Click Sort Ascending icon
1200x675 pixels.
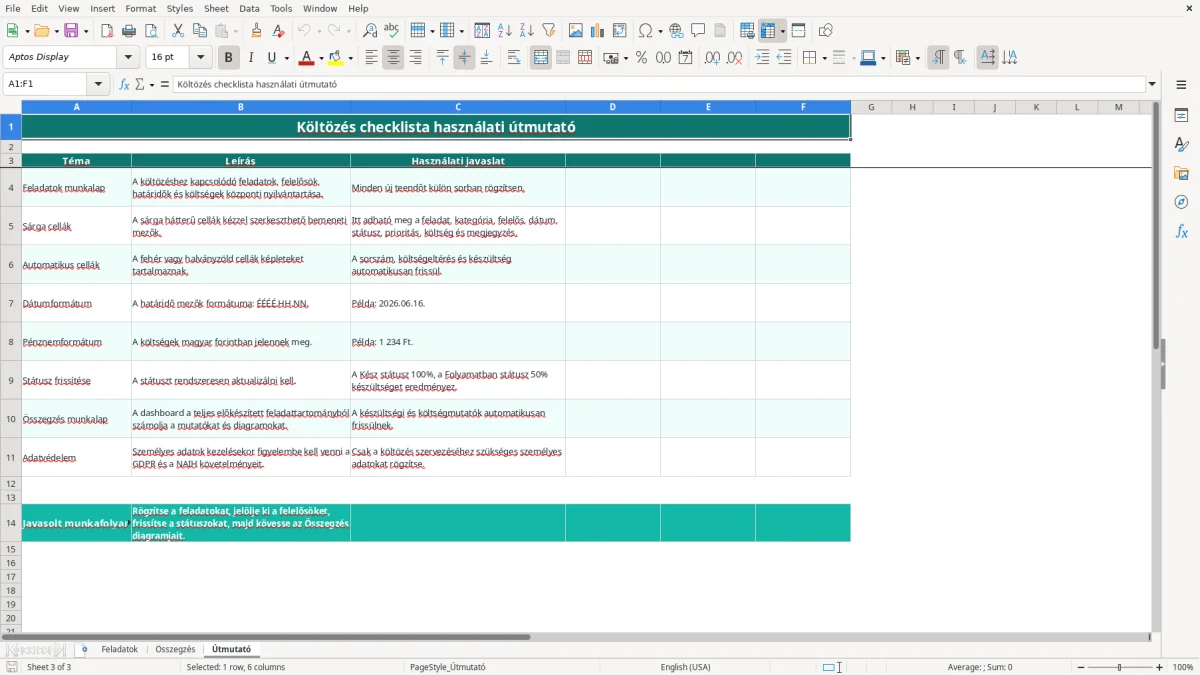click(505, 31)
